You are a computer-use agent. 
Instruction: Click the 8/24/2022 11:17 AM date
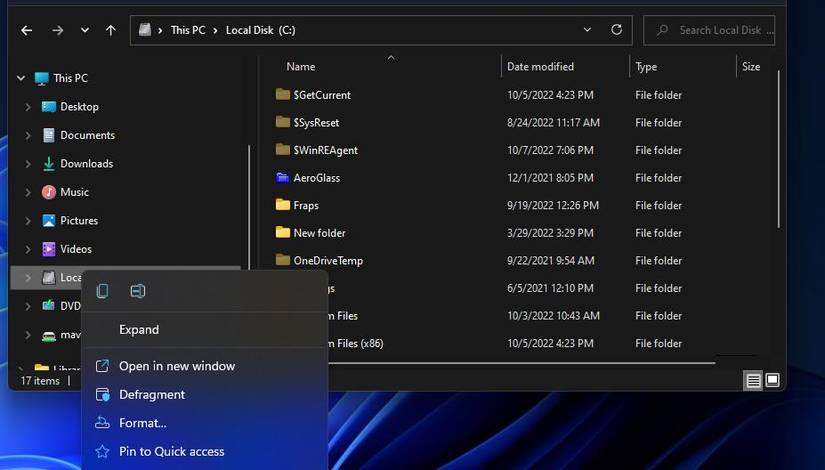(x=554, y=123)
